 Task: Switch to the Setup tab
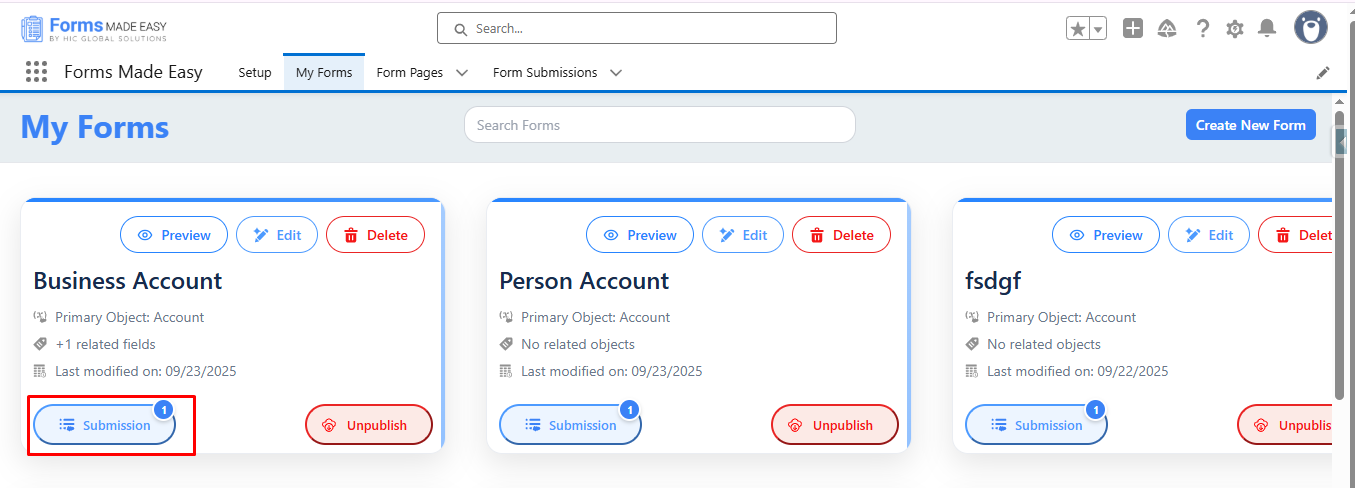(x=255, y=73)
